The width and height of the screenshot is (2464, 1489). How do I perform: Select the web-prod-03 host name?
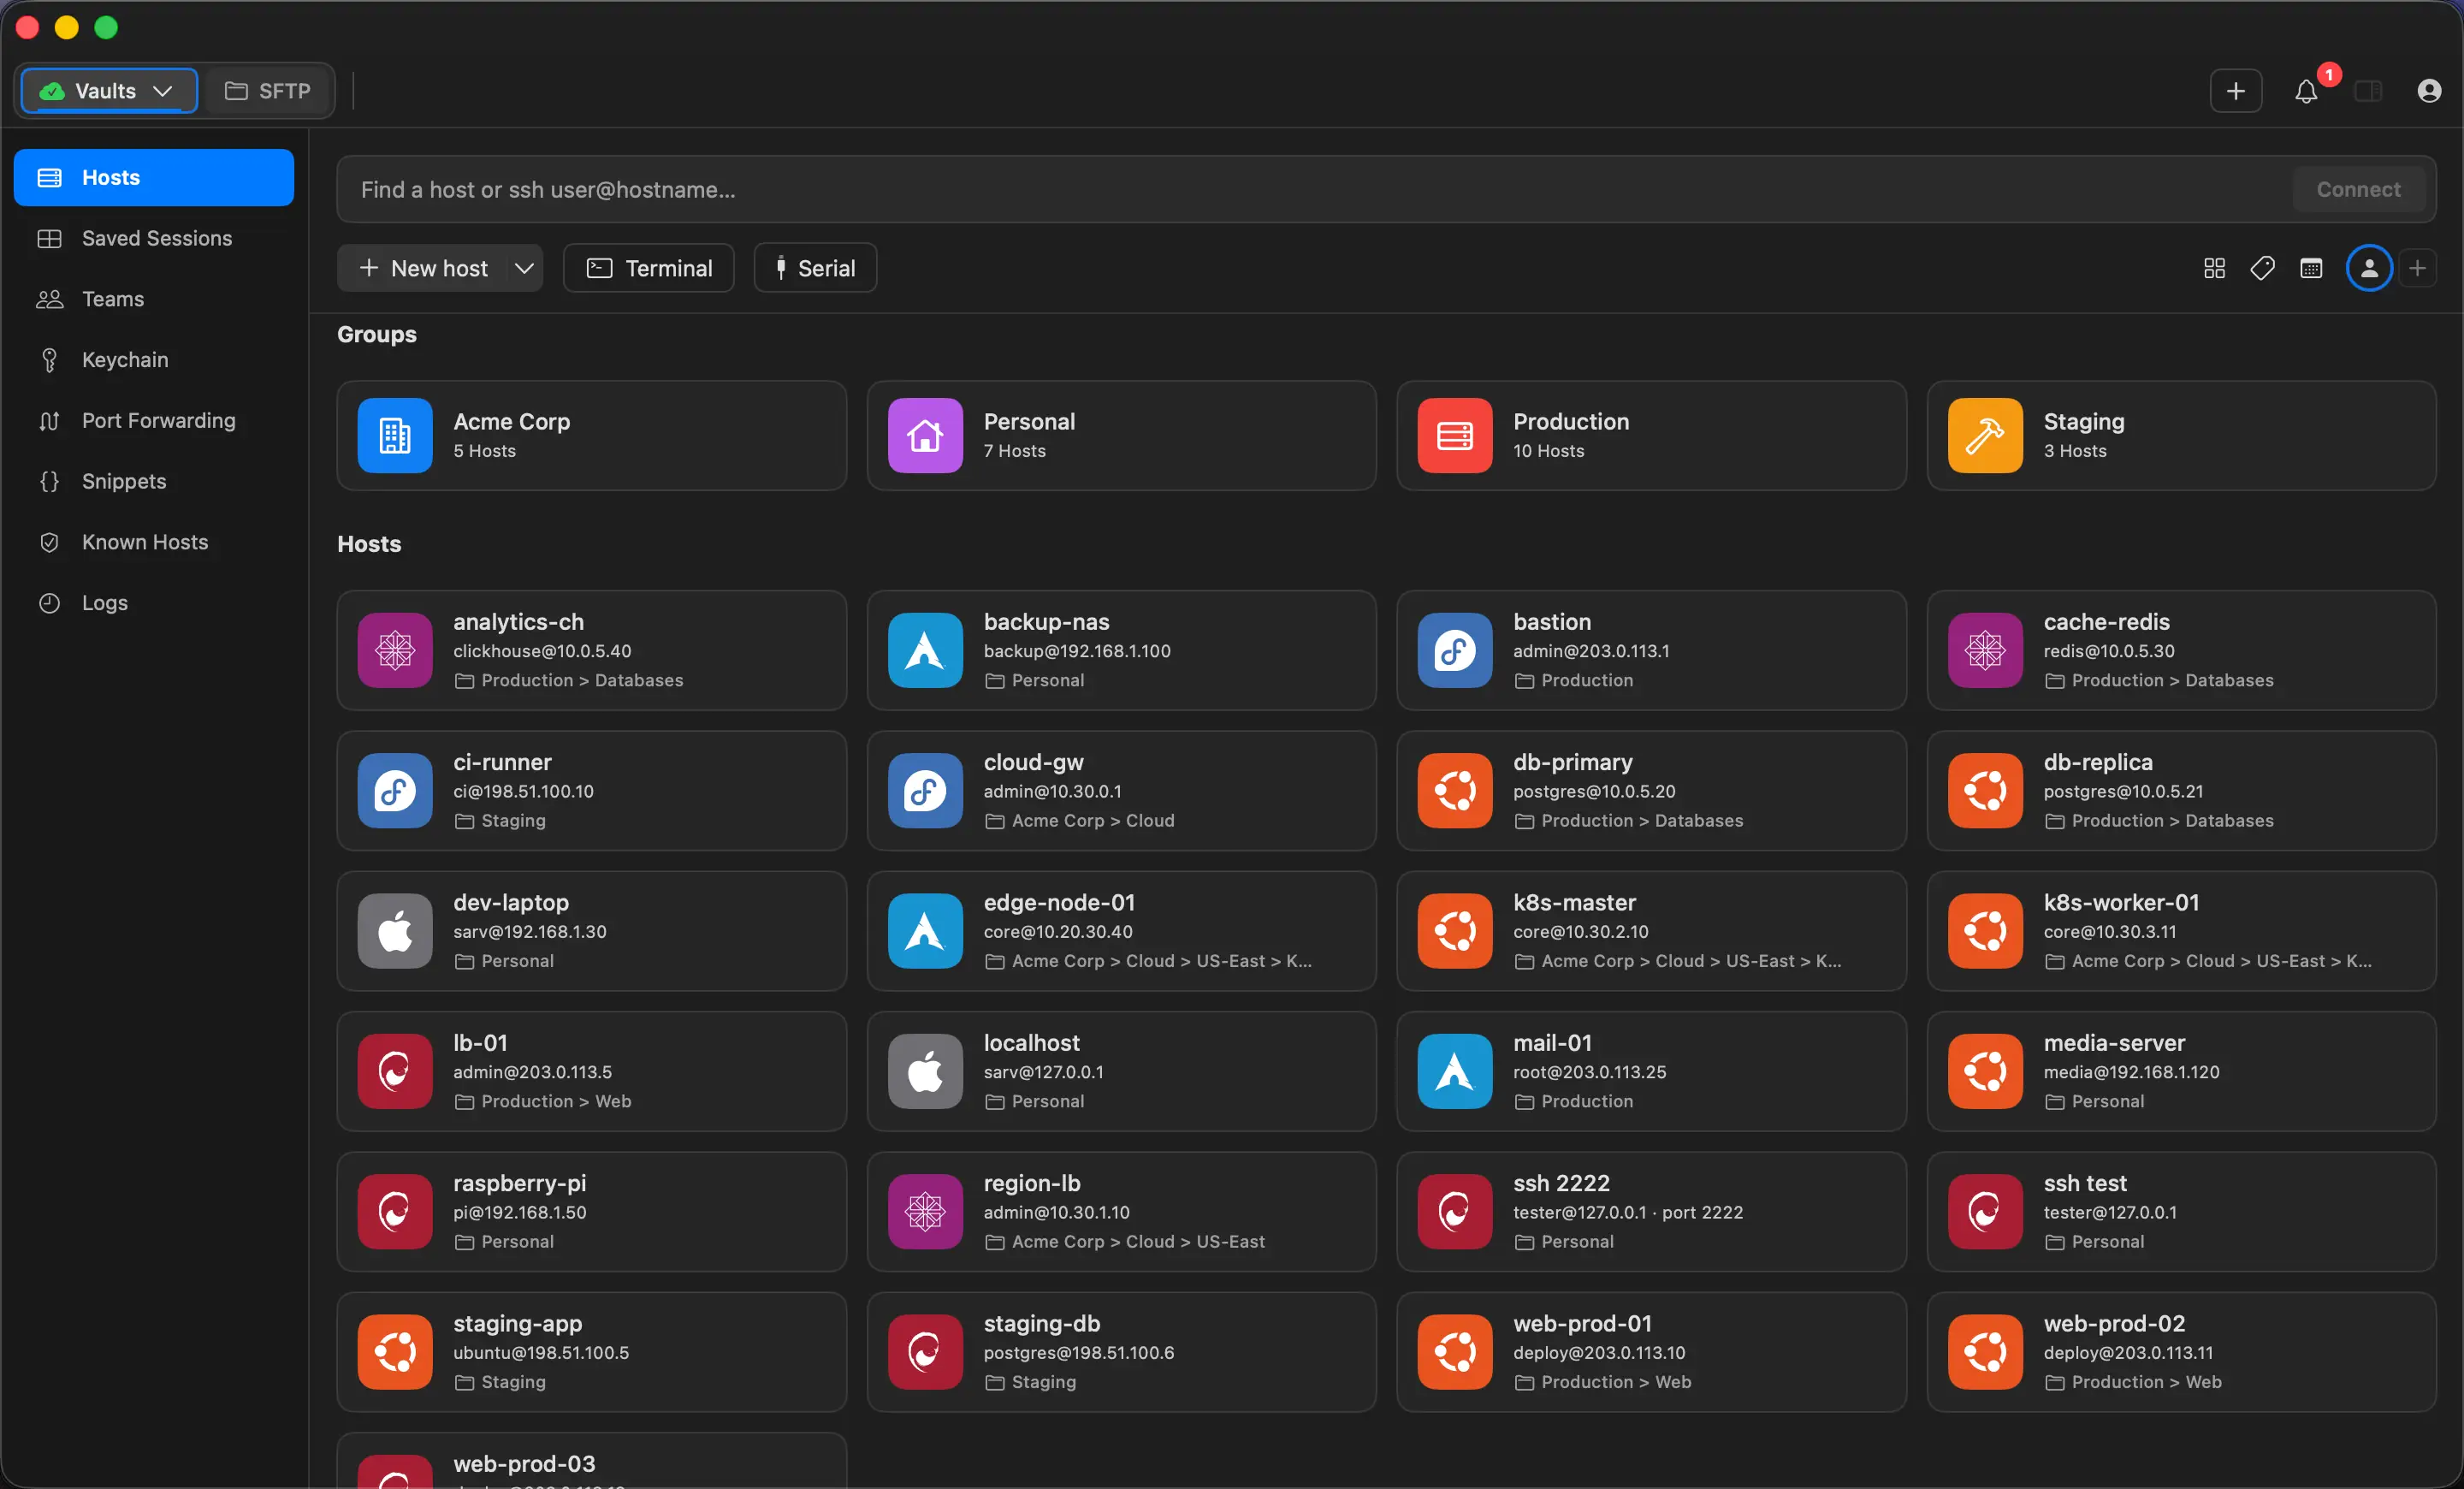524,1463
